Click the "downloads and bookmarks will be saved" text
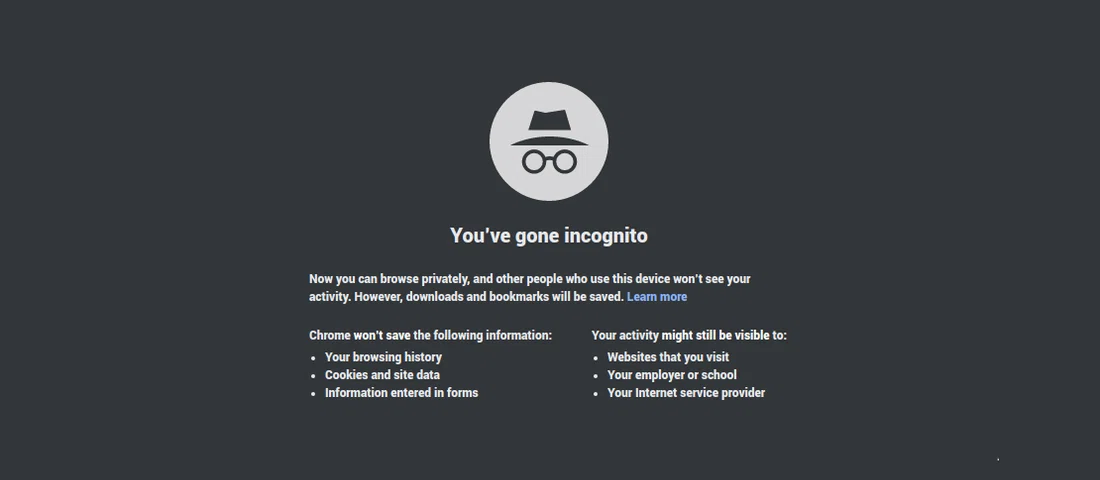 pyautogui.click(x=511, y=297)
